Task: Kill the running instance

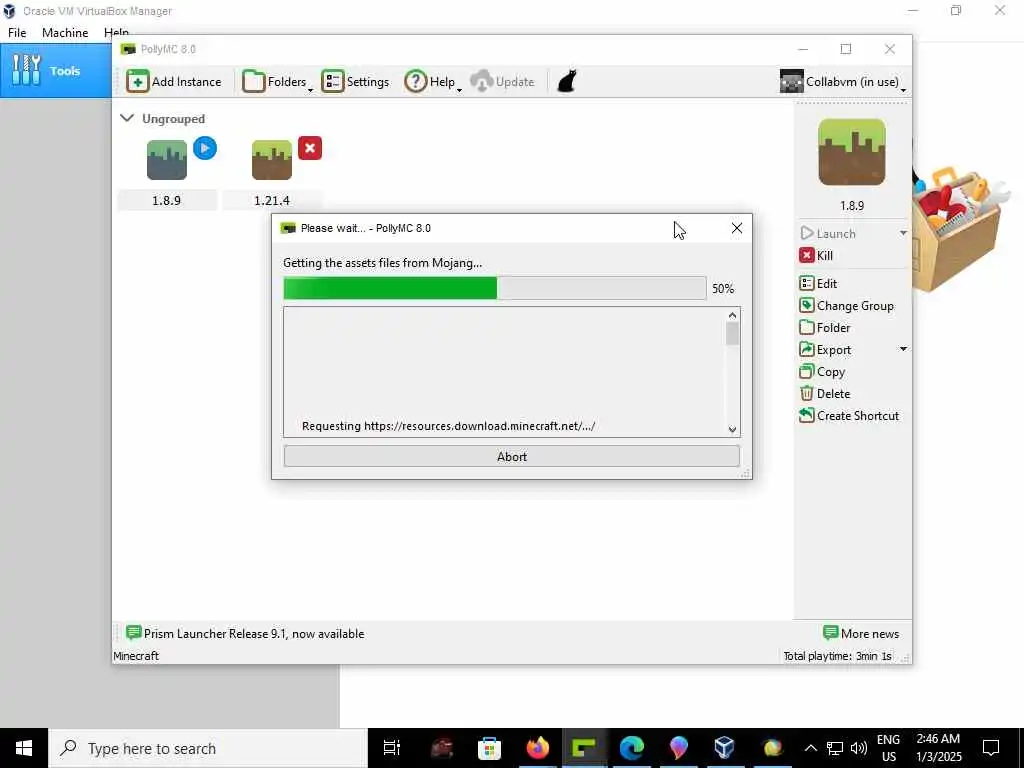Action: pyautogui.click(x=816, y=255)
